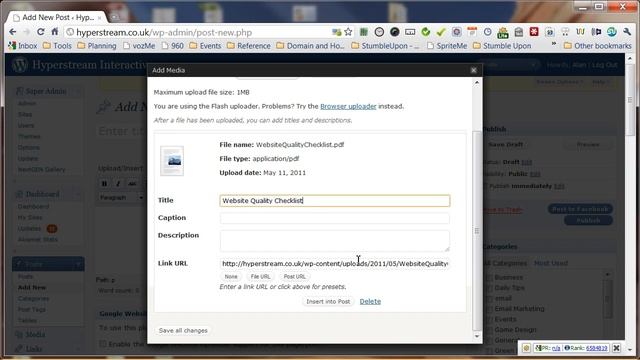The width and height of the screenshot is (640, 360).
Task: Click the None link preset button
Action: tap(231, 277)
